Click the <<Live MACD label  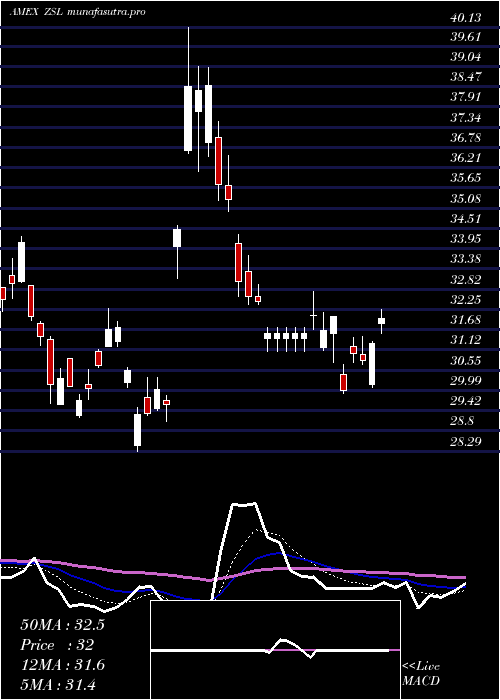point(421,674)
